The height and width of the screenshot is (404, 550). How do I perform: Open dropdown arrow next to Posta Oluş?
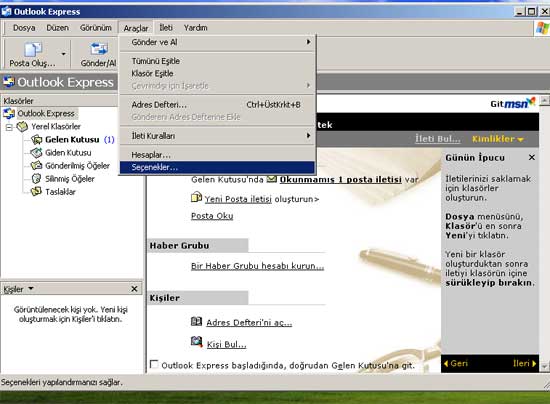[63, 54]
